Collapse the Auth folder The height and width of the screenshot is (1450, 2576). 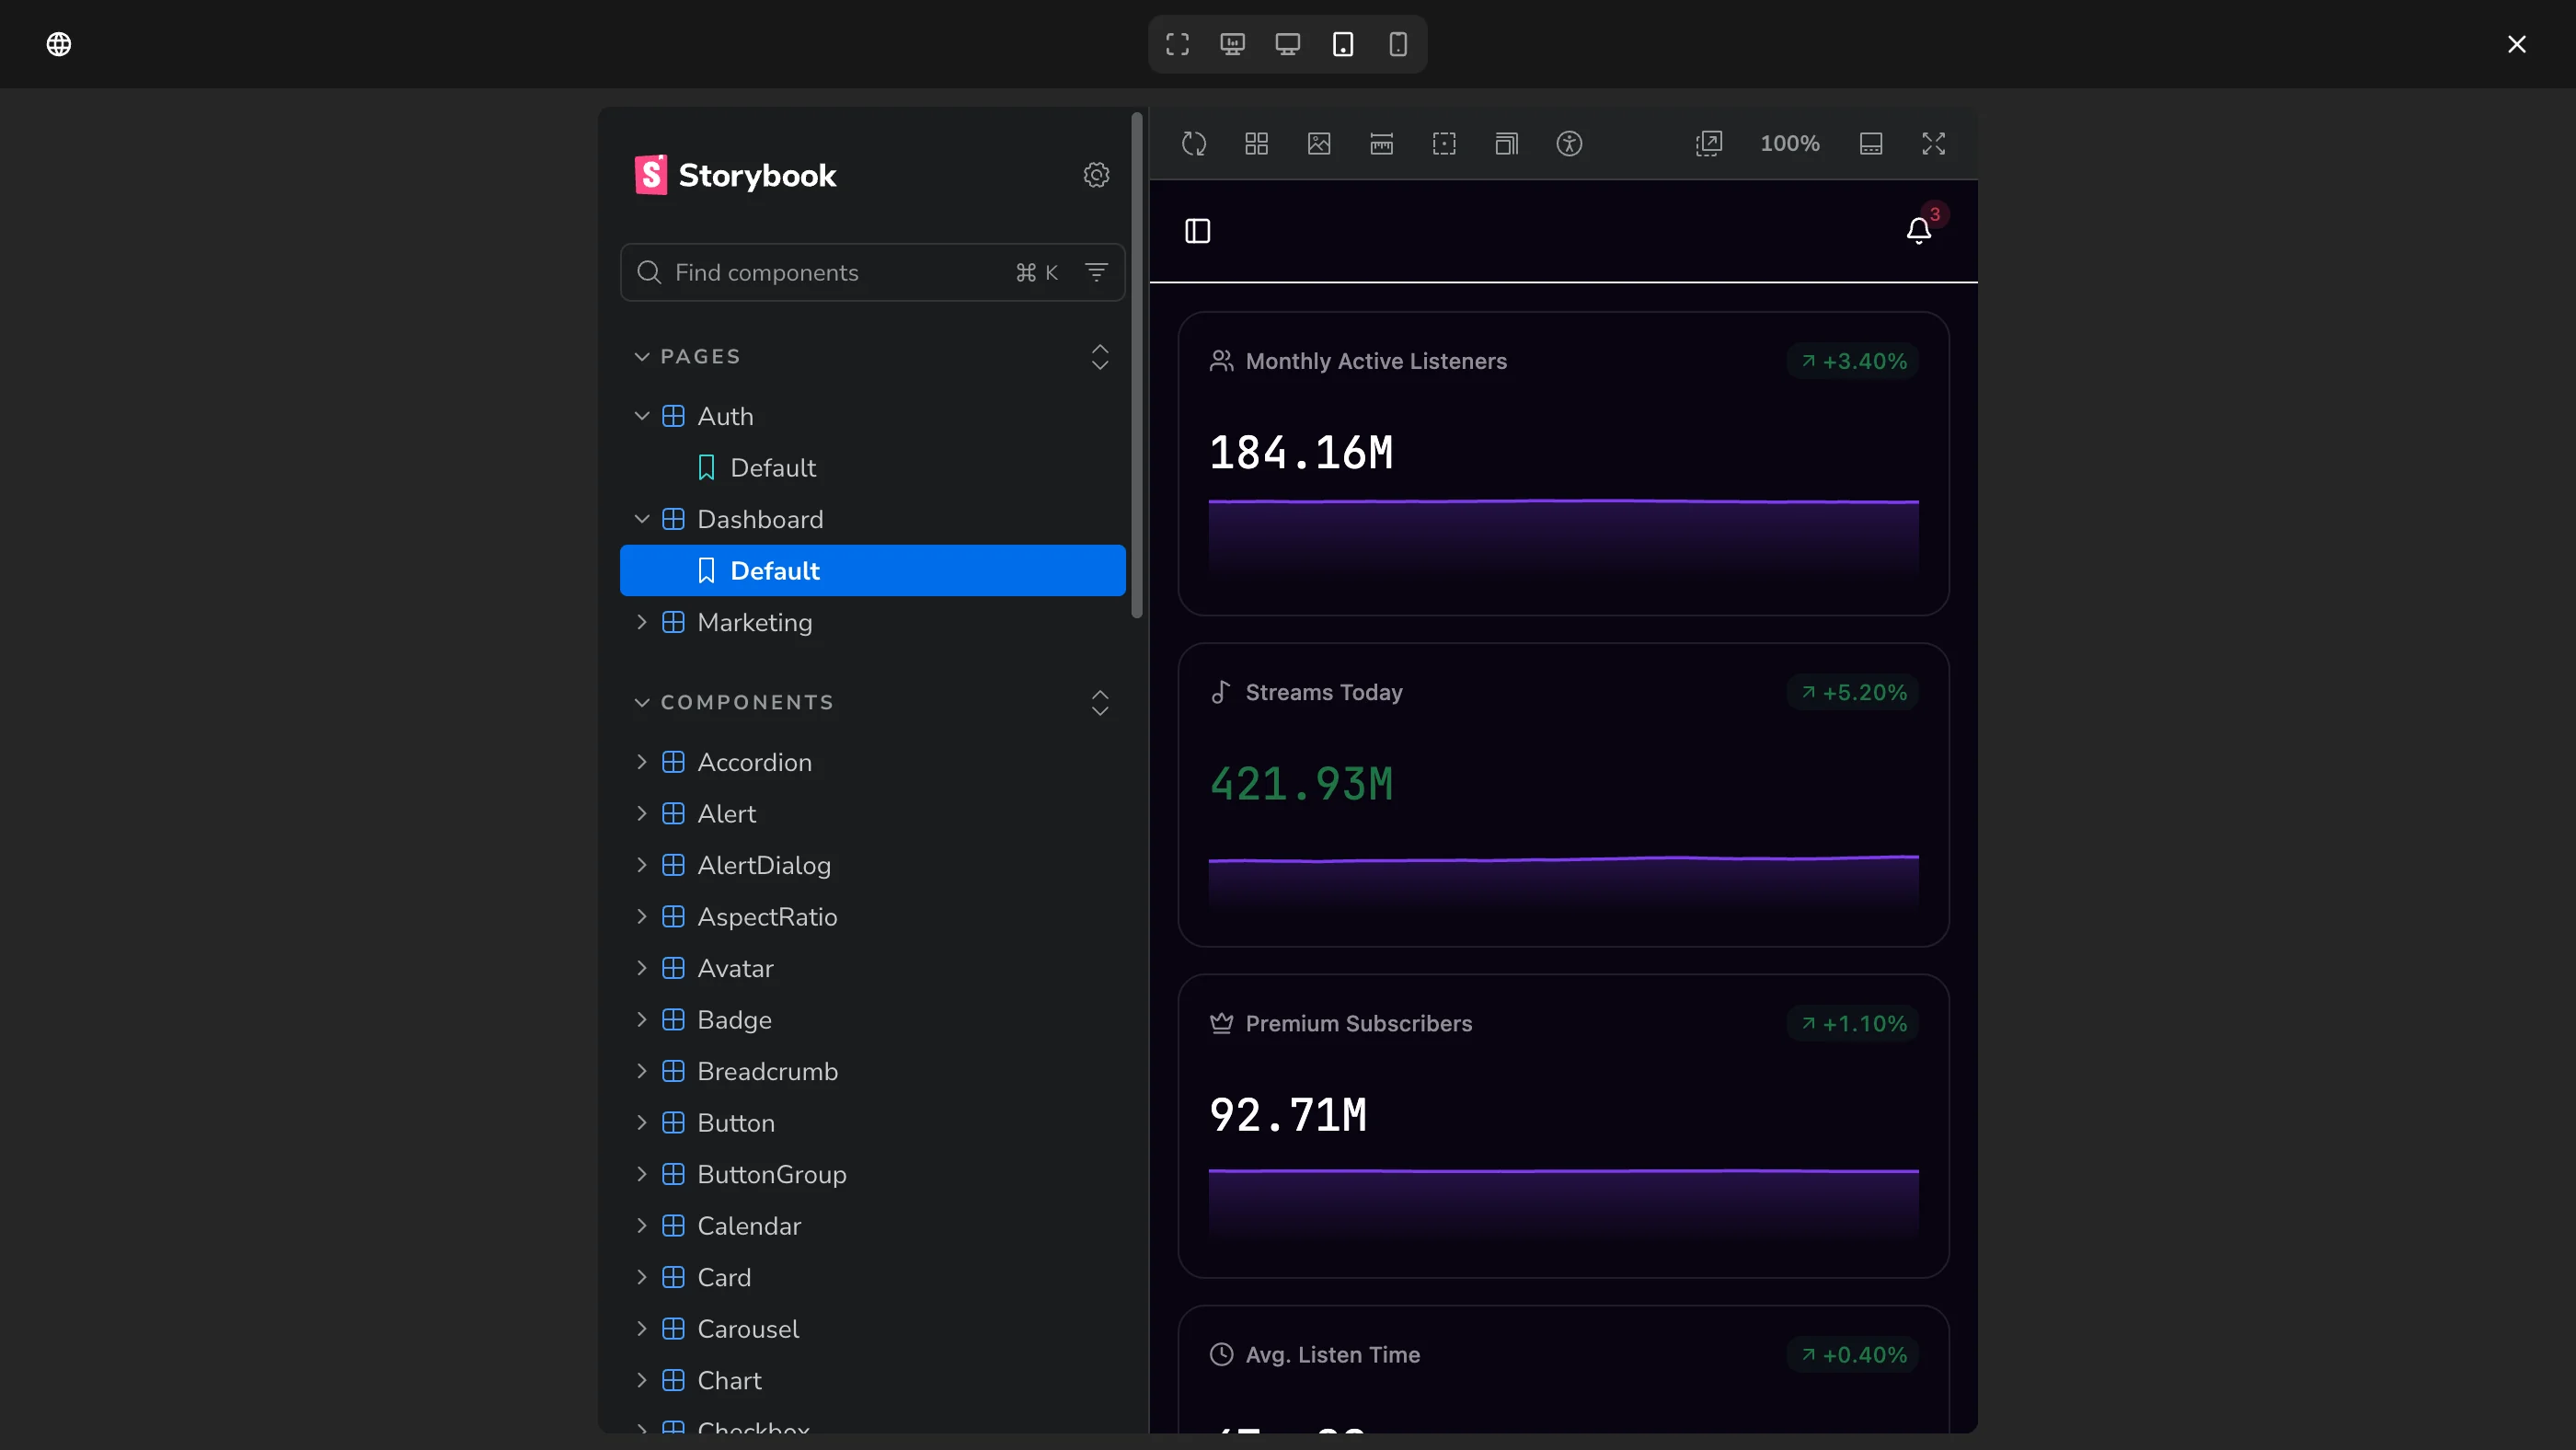point(872,416)
